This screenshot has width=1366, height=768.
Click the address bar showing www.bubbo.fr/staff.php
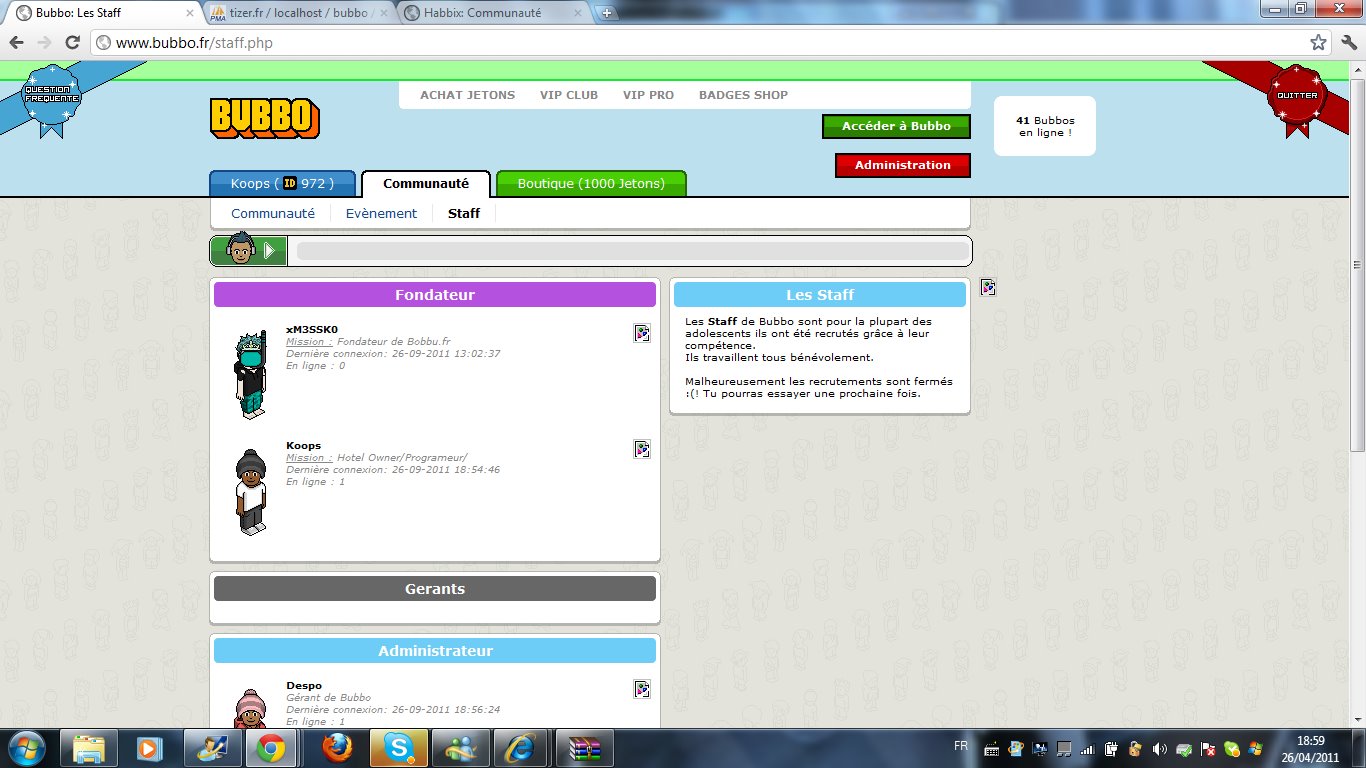700,43
